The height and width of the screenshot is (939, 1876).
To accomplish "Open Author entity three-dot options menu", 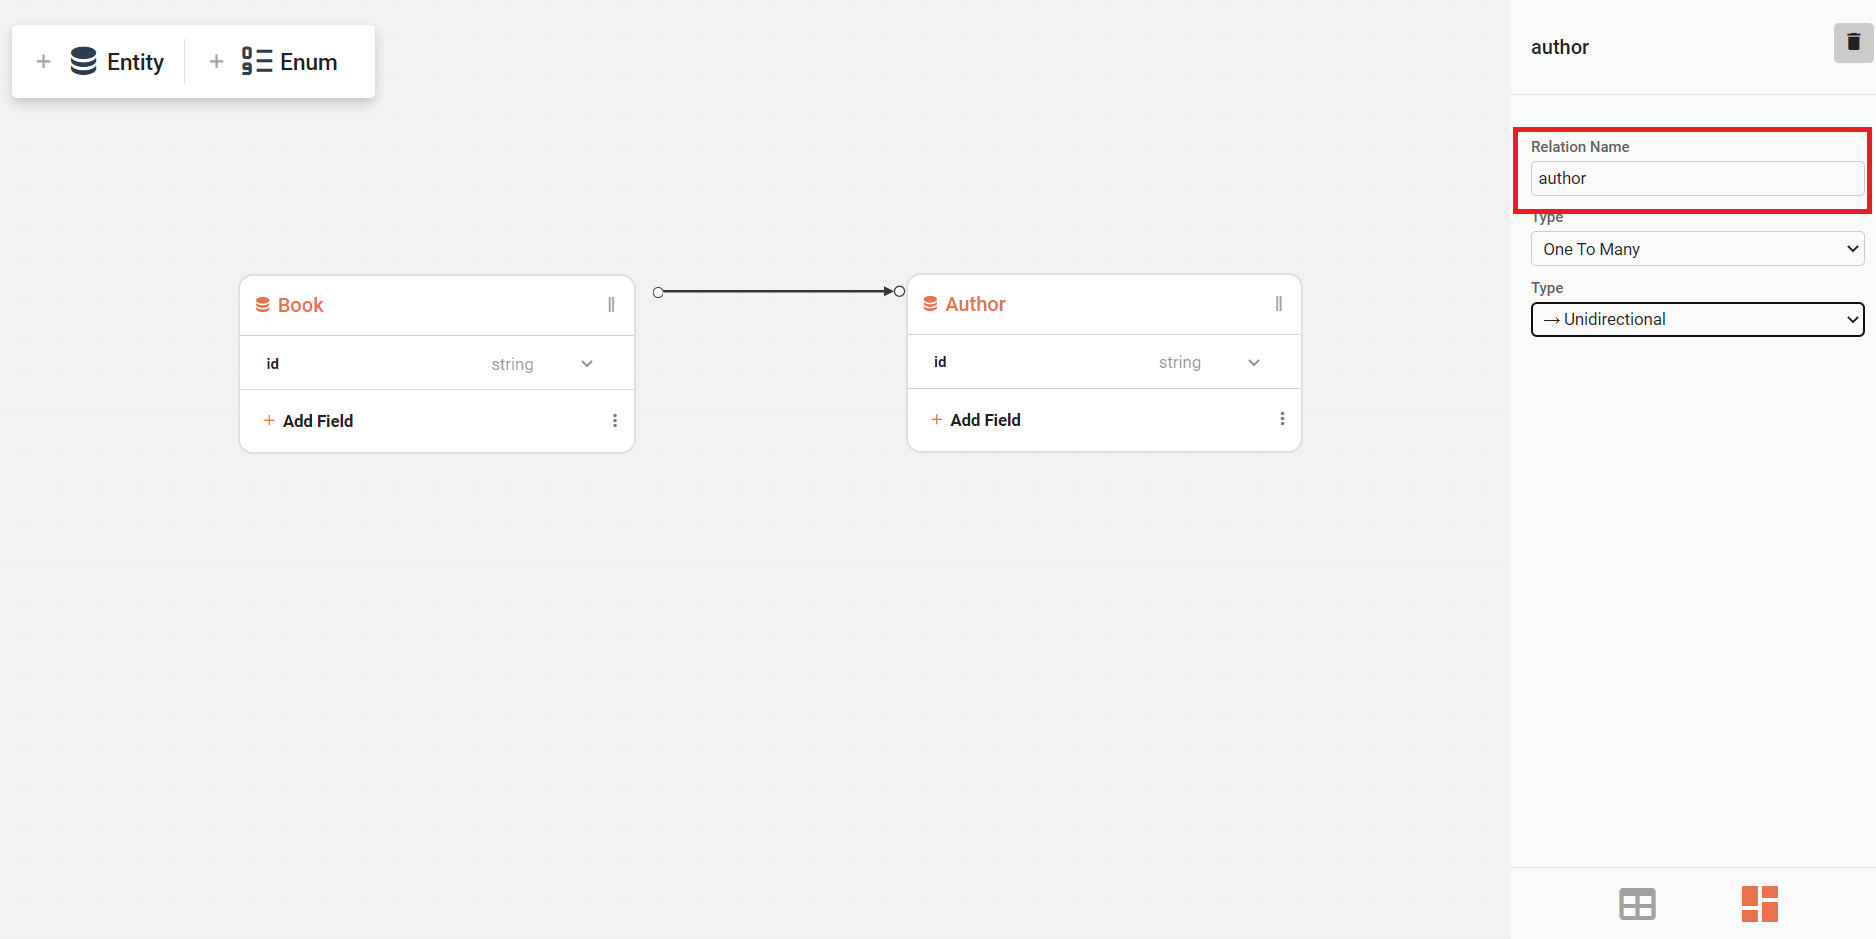I will [x=1282, y=419].
